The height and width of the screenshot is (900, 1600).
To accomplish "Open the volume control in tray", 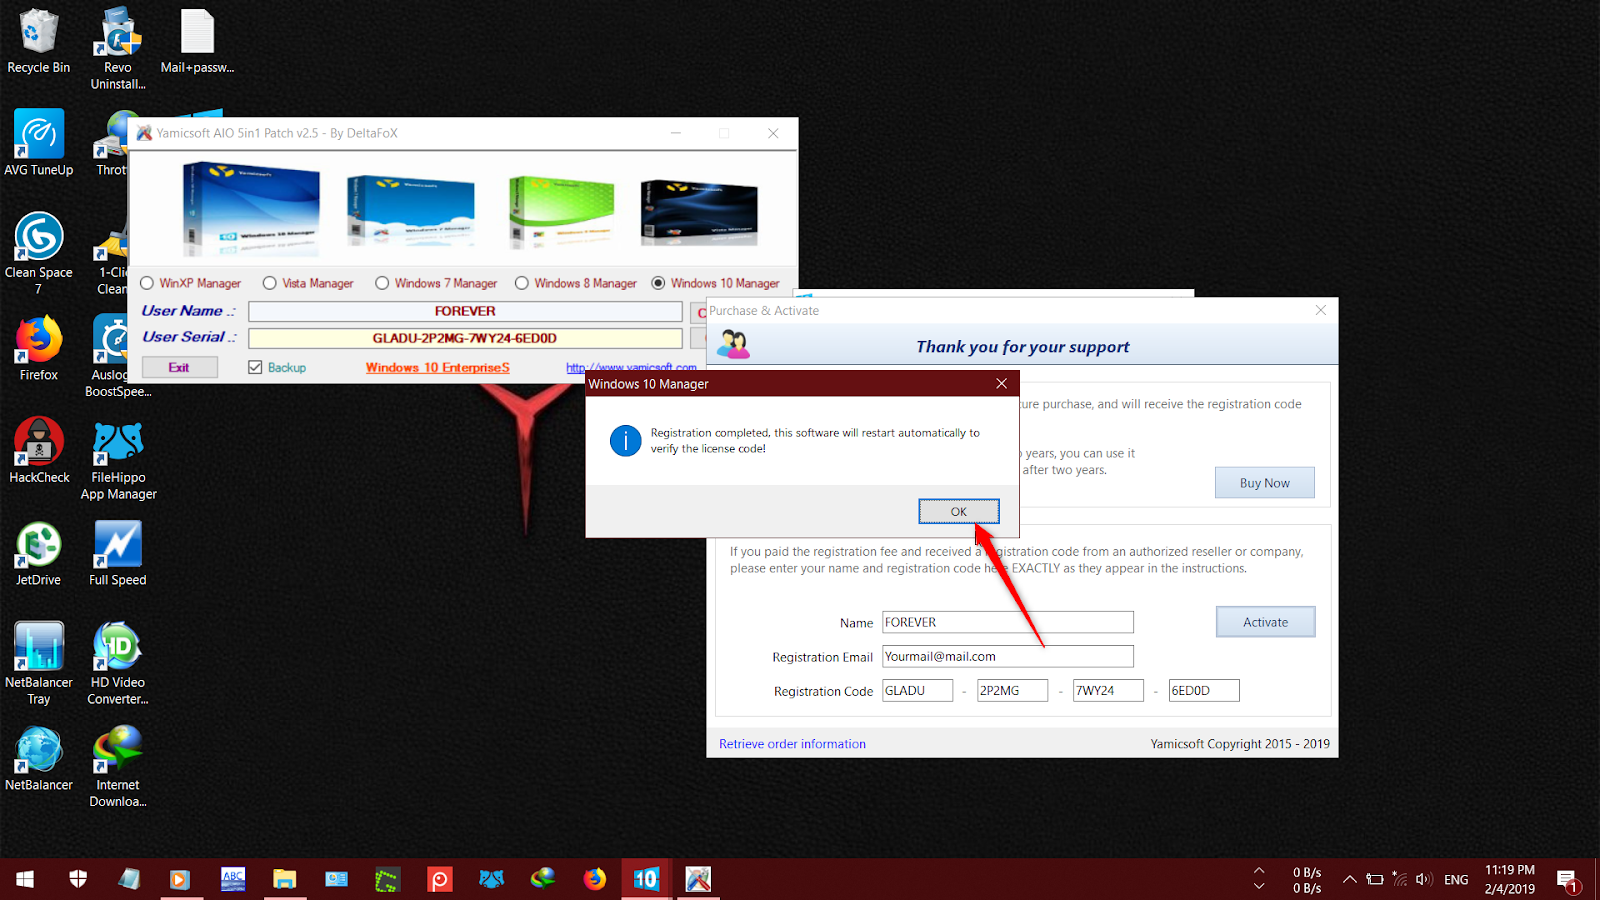I will (x=1424, y=879).
